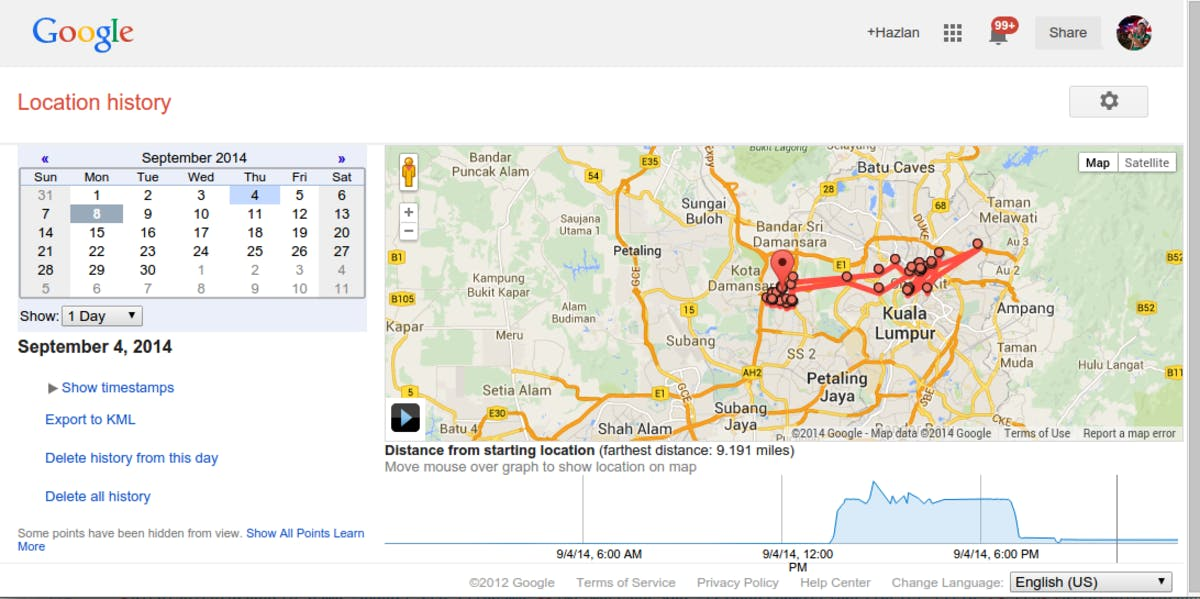Viewport: 1200px width, 599px height.
Task: Open notifications bell showing 99+
Action: coord(1000,32)
